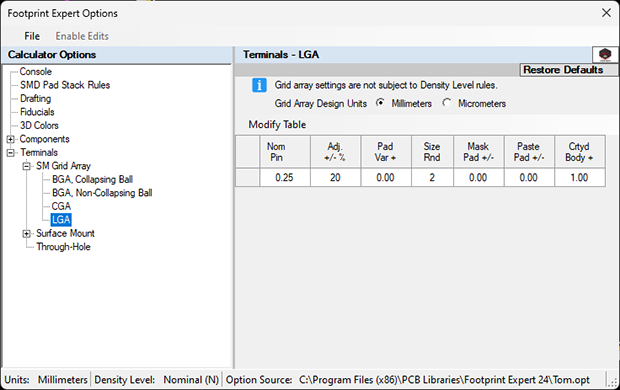Click the Adj. +/- % value 20 cell
This screenshot has height=390, width=620.
335,178
